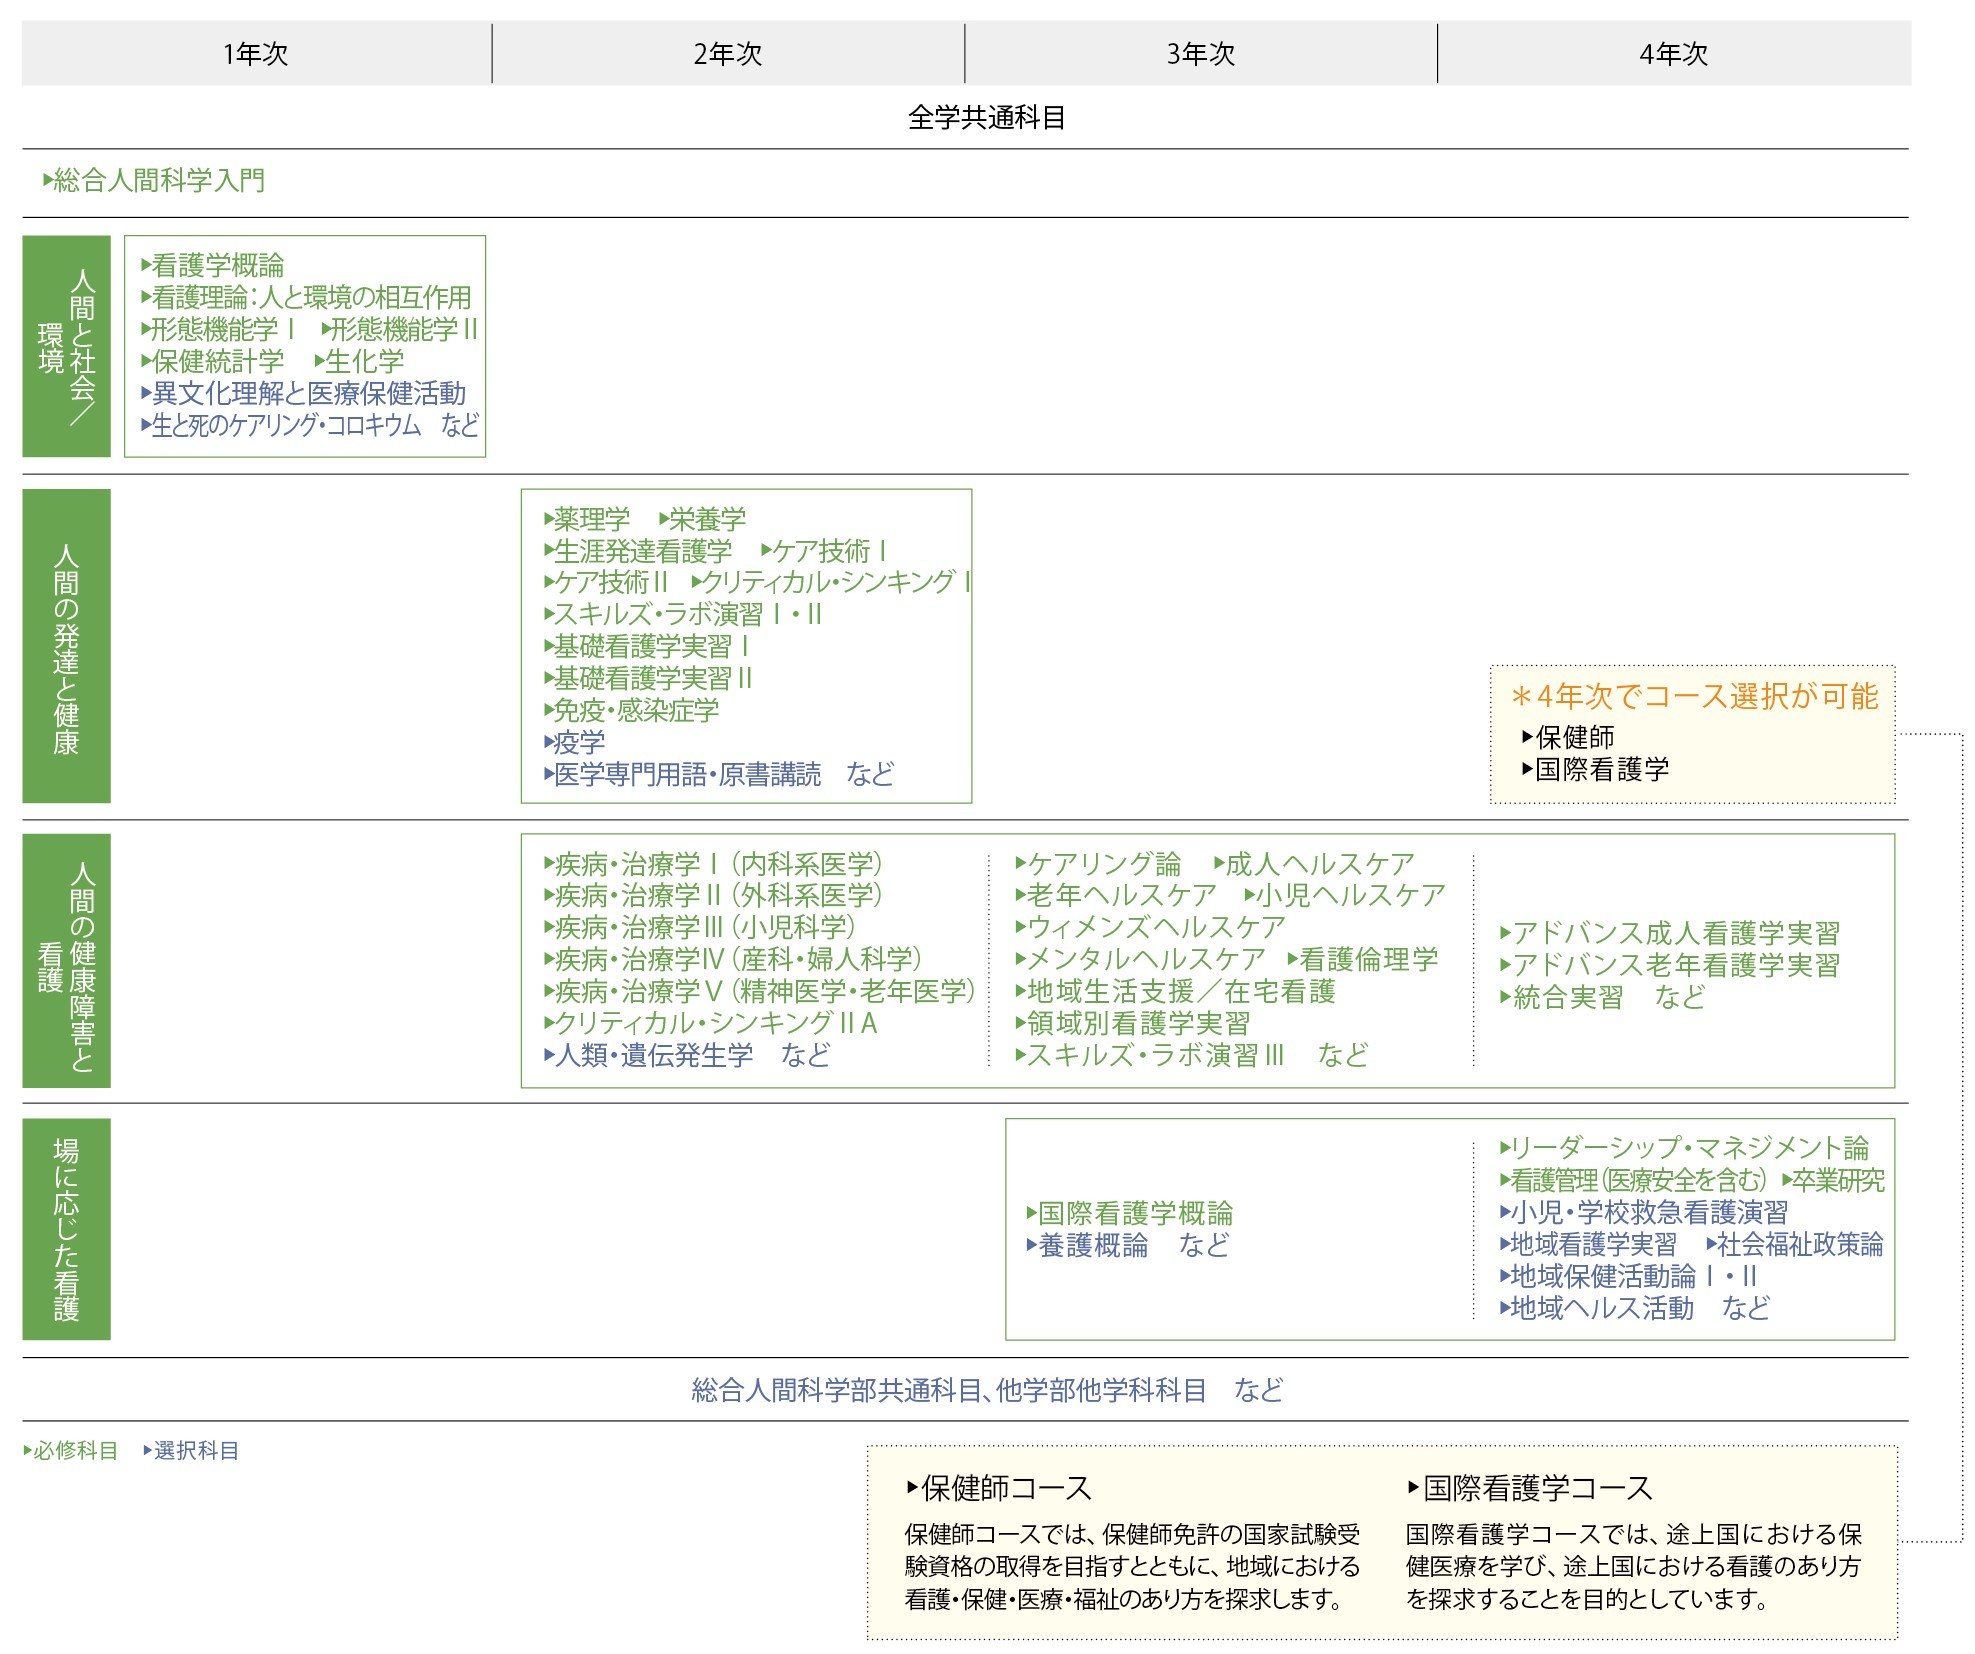The height and width of the screenshot is (1654, 1975).
Task: Click 生と死のケアリング・コロキウム elective
Action: point(282,425)
